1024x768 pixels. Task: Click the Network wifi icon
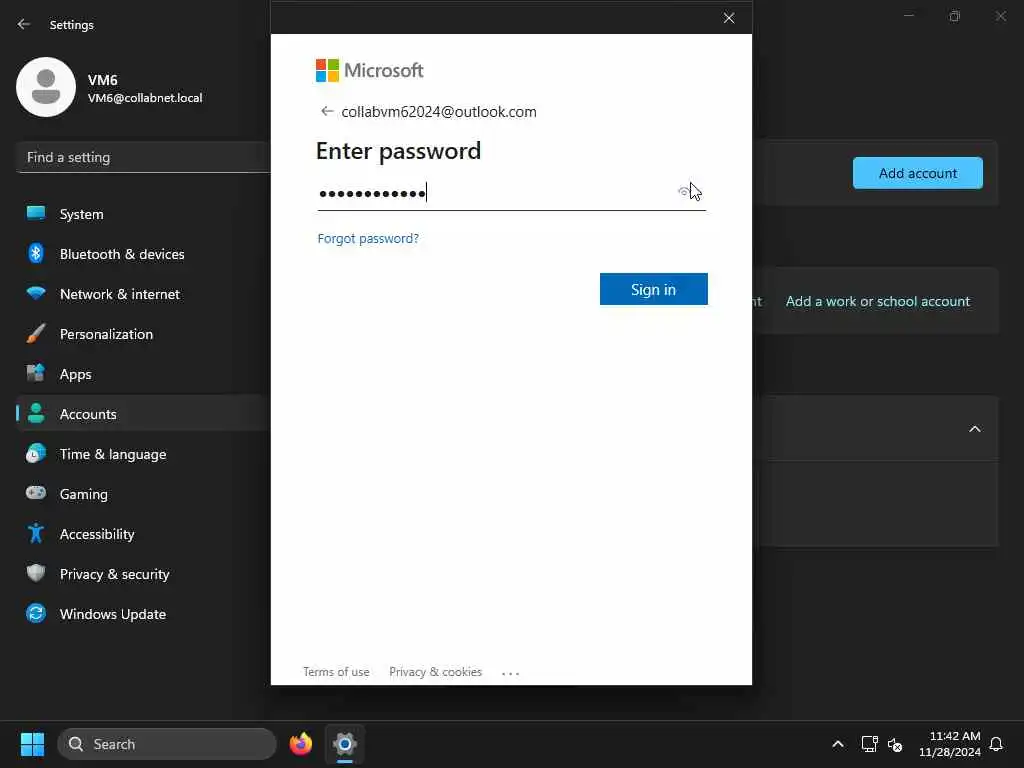[x=36, y=293]
